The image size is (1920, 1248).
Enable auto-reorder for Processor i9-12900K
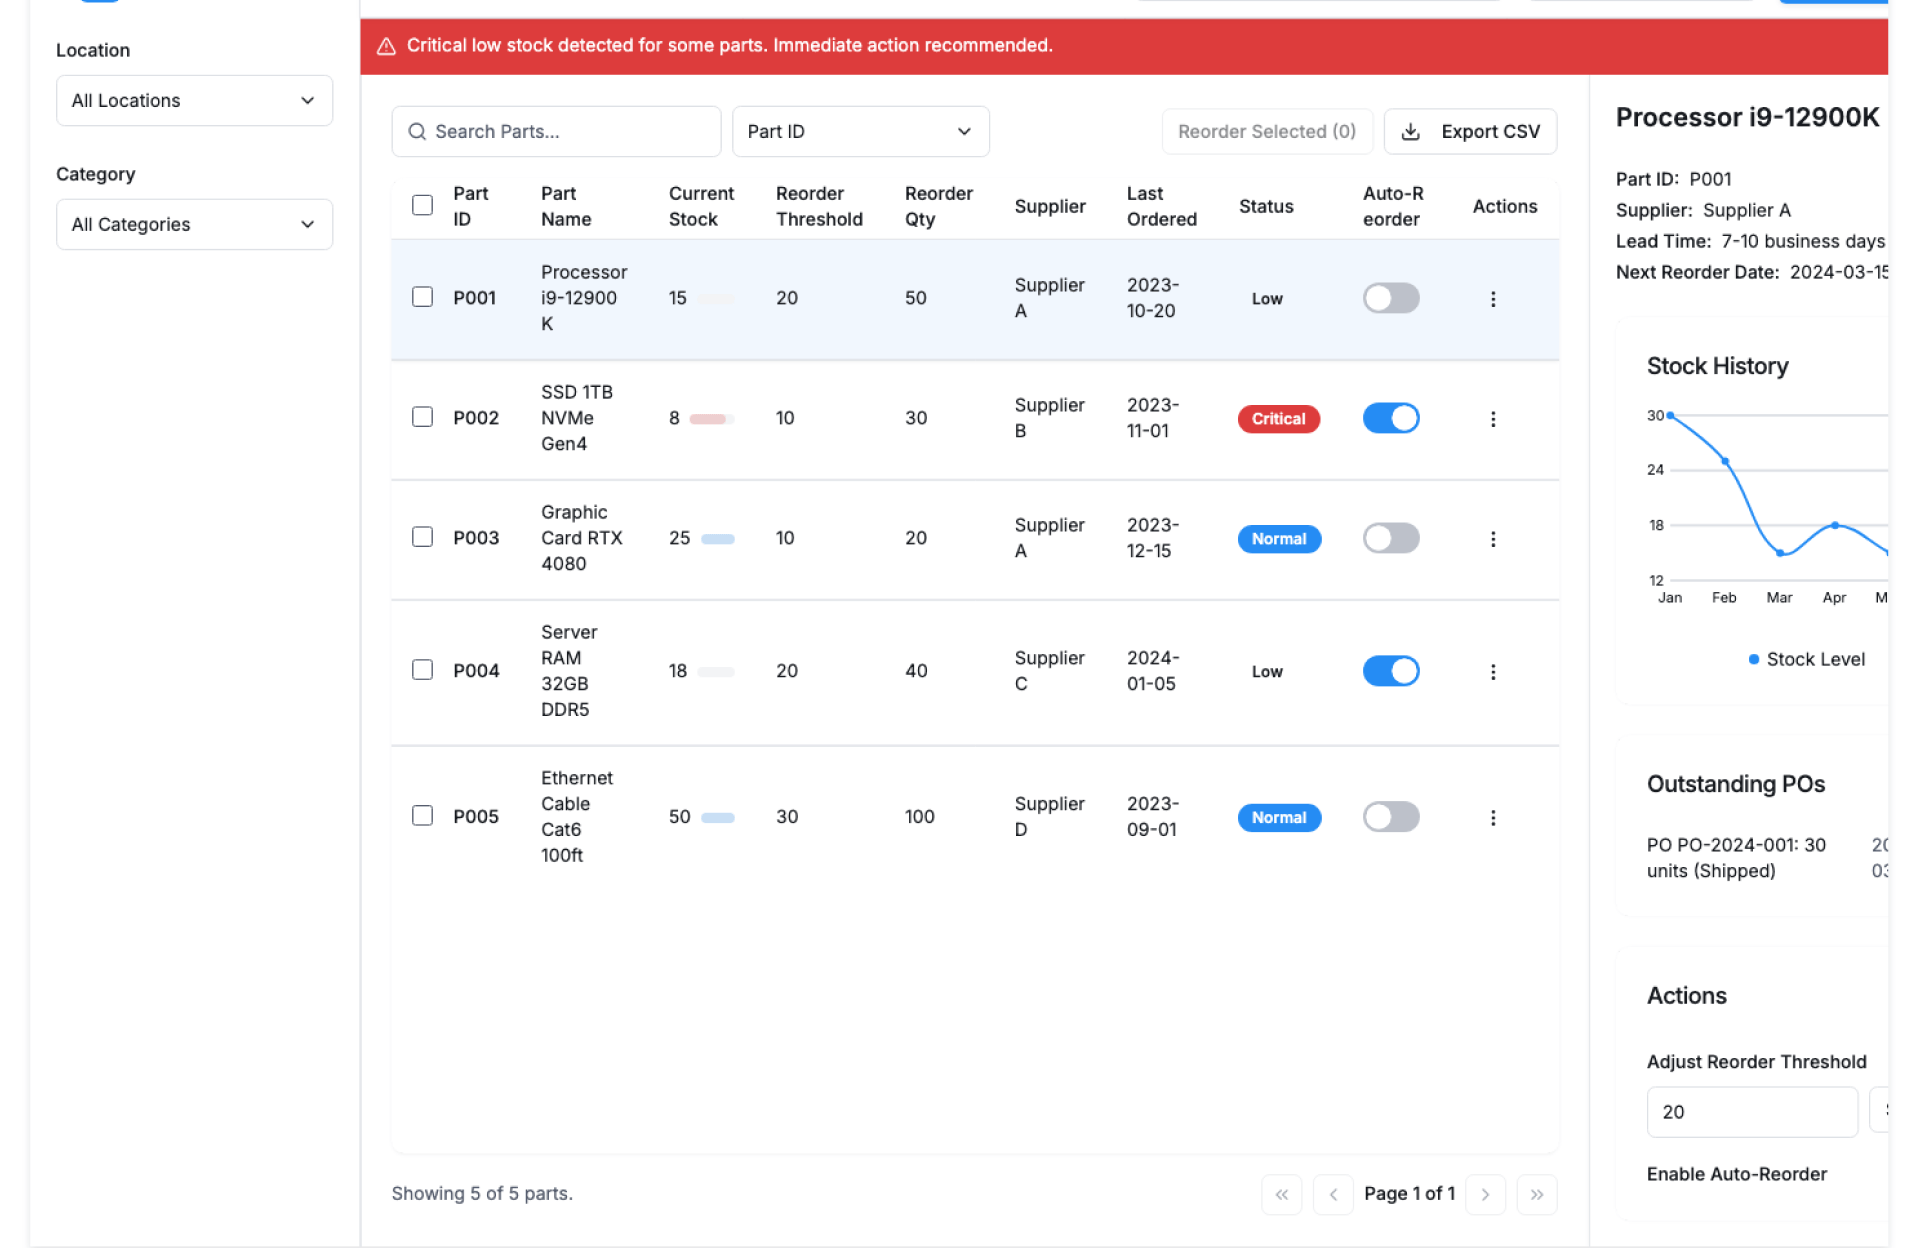tap(1390, 298)
